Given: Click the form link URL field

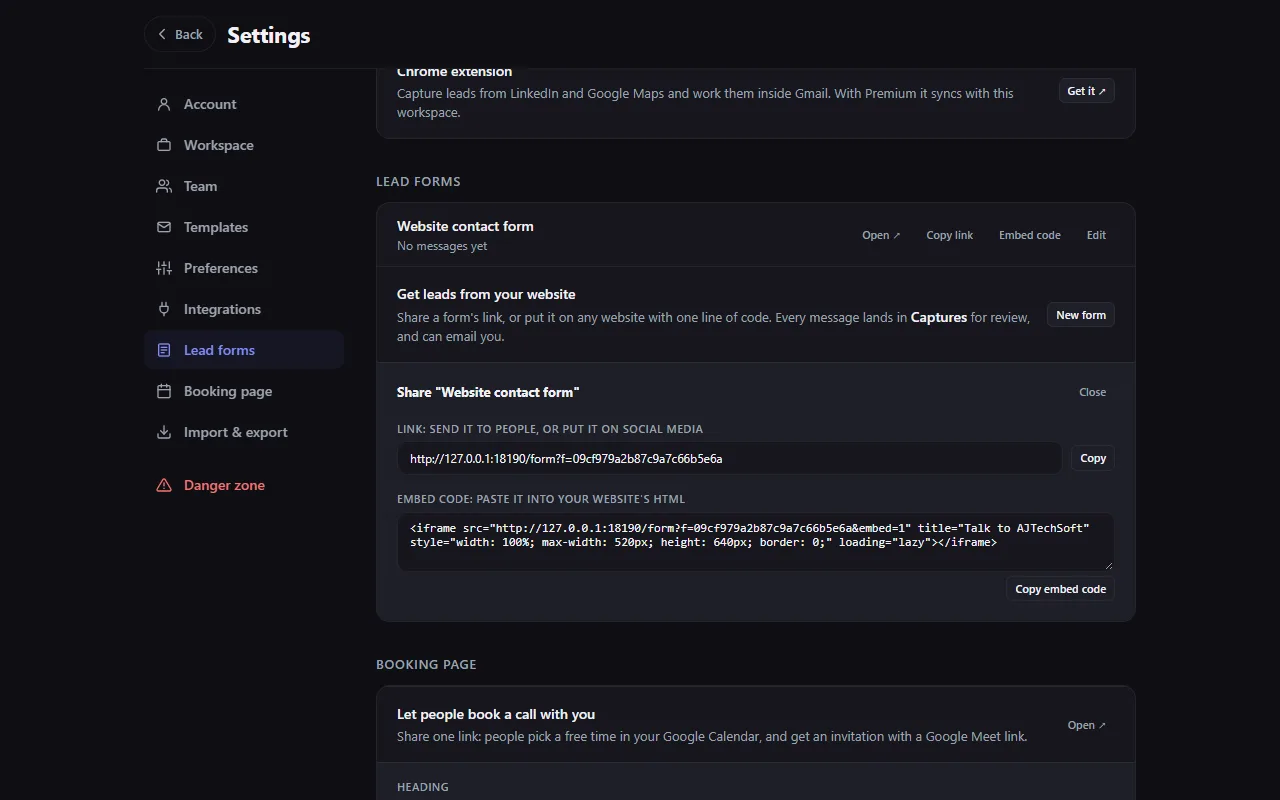Looking at the screenshot, I should (729, 458).
